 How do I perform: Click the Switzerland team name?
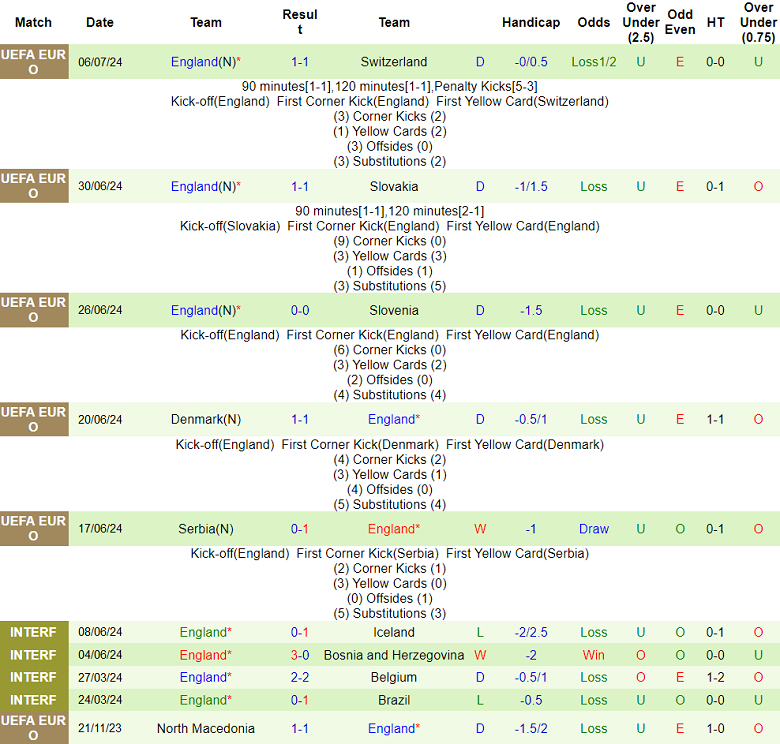tap(393, 62)
